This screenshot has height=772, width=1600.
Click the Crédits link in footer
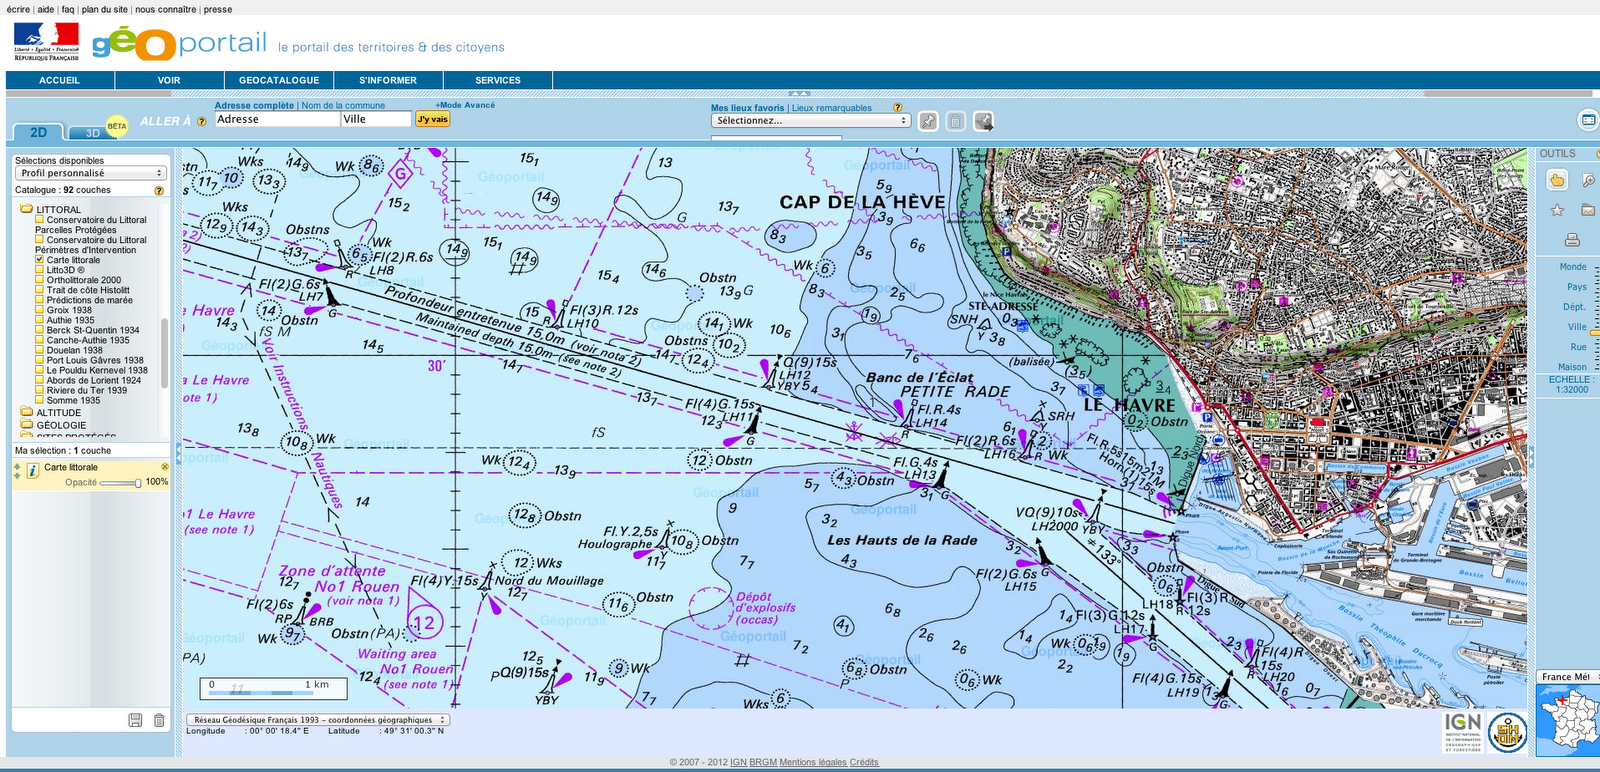click(x=864, y=762)
